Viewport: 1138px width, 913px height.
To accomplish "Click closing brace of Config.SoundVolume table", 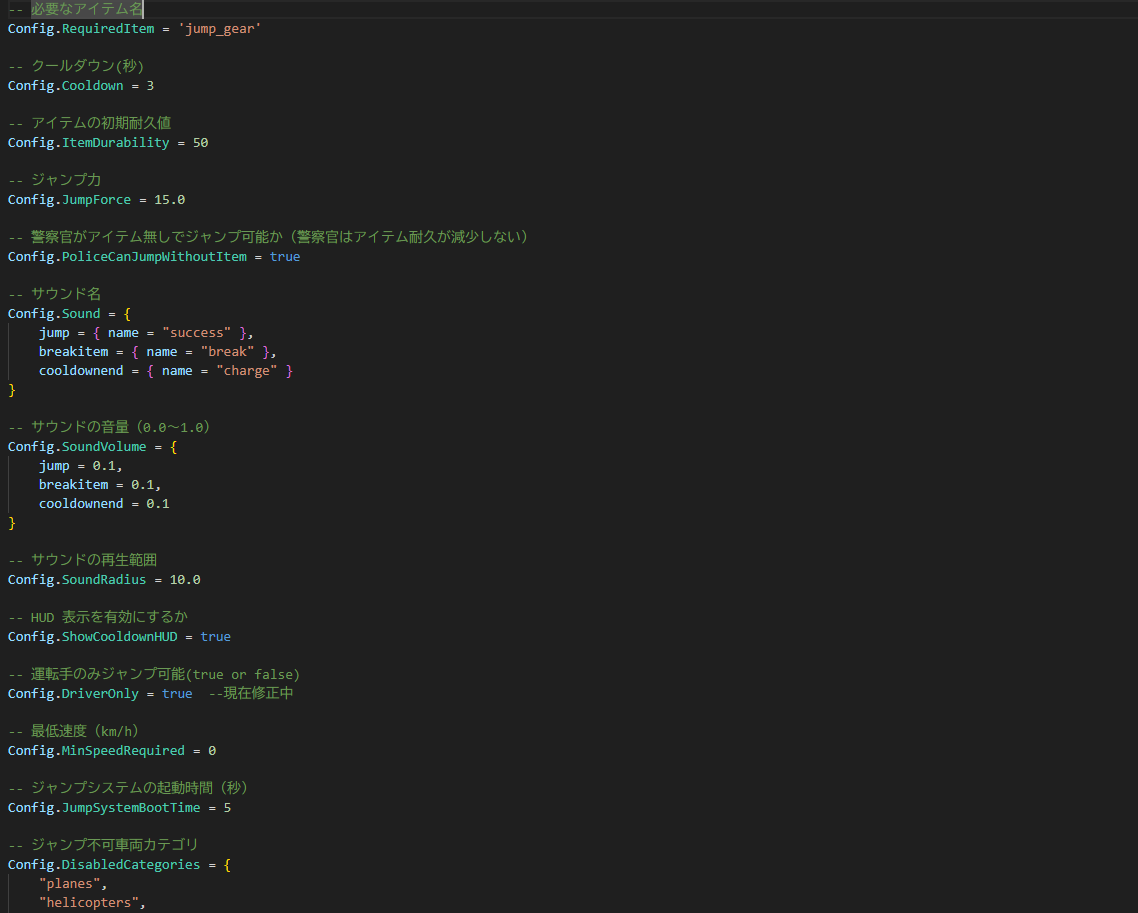I will pyautogui.click(x=12, y=523).
